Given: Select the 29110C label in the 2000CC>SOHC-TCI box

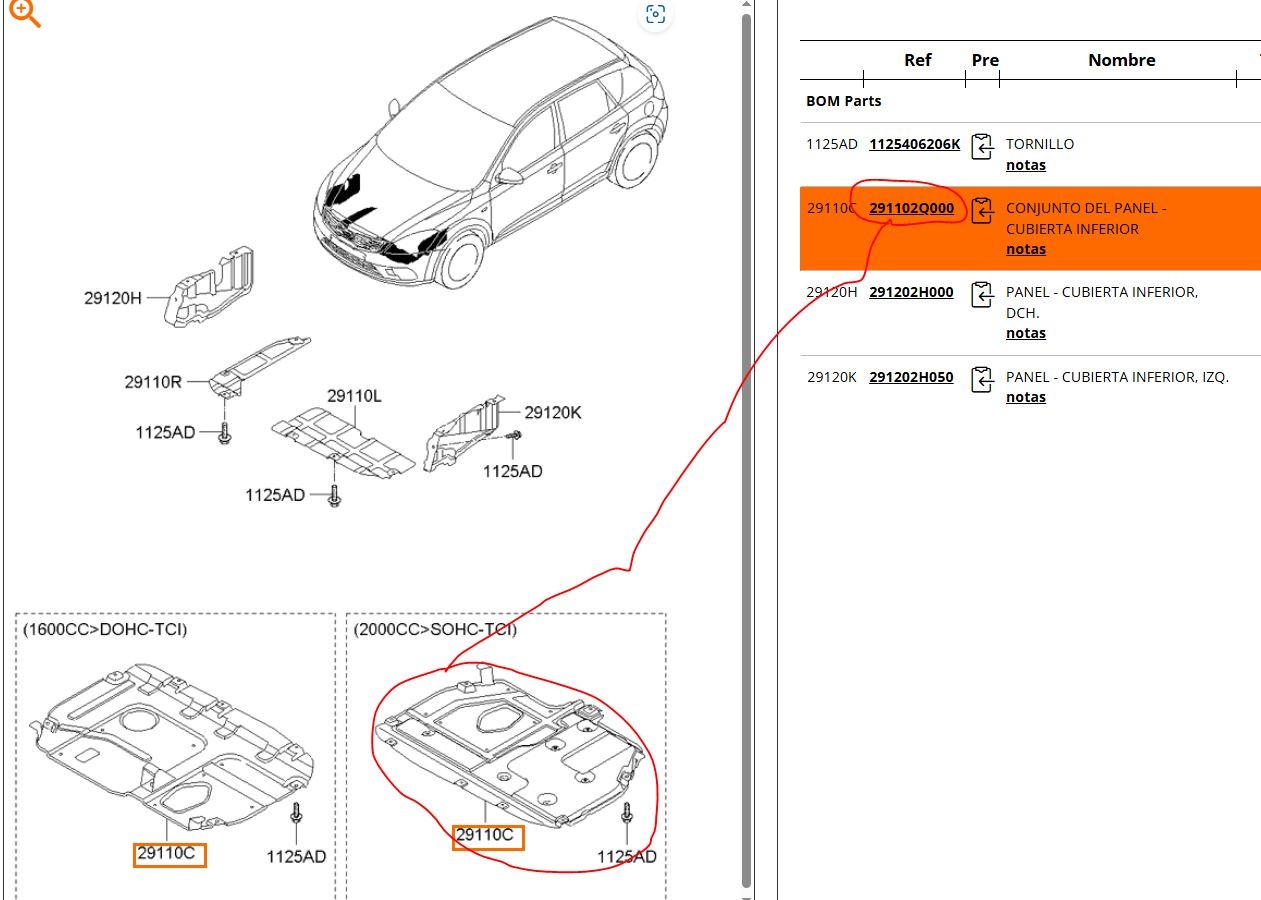Looking at the screenshot, I should [487, 835].
